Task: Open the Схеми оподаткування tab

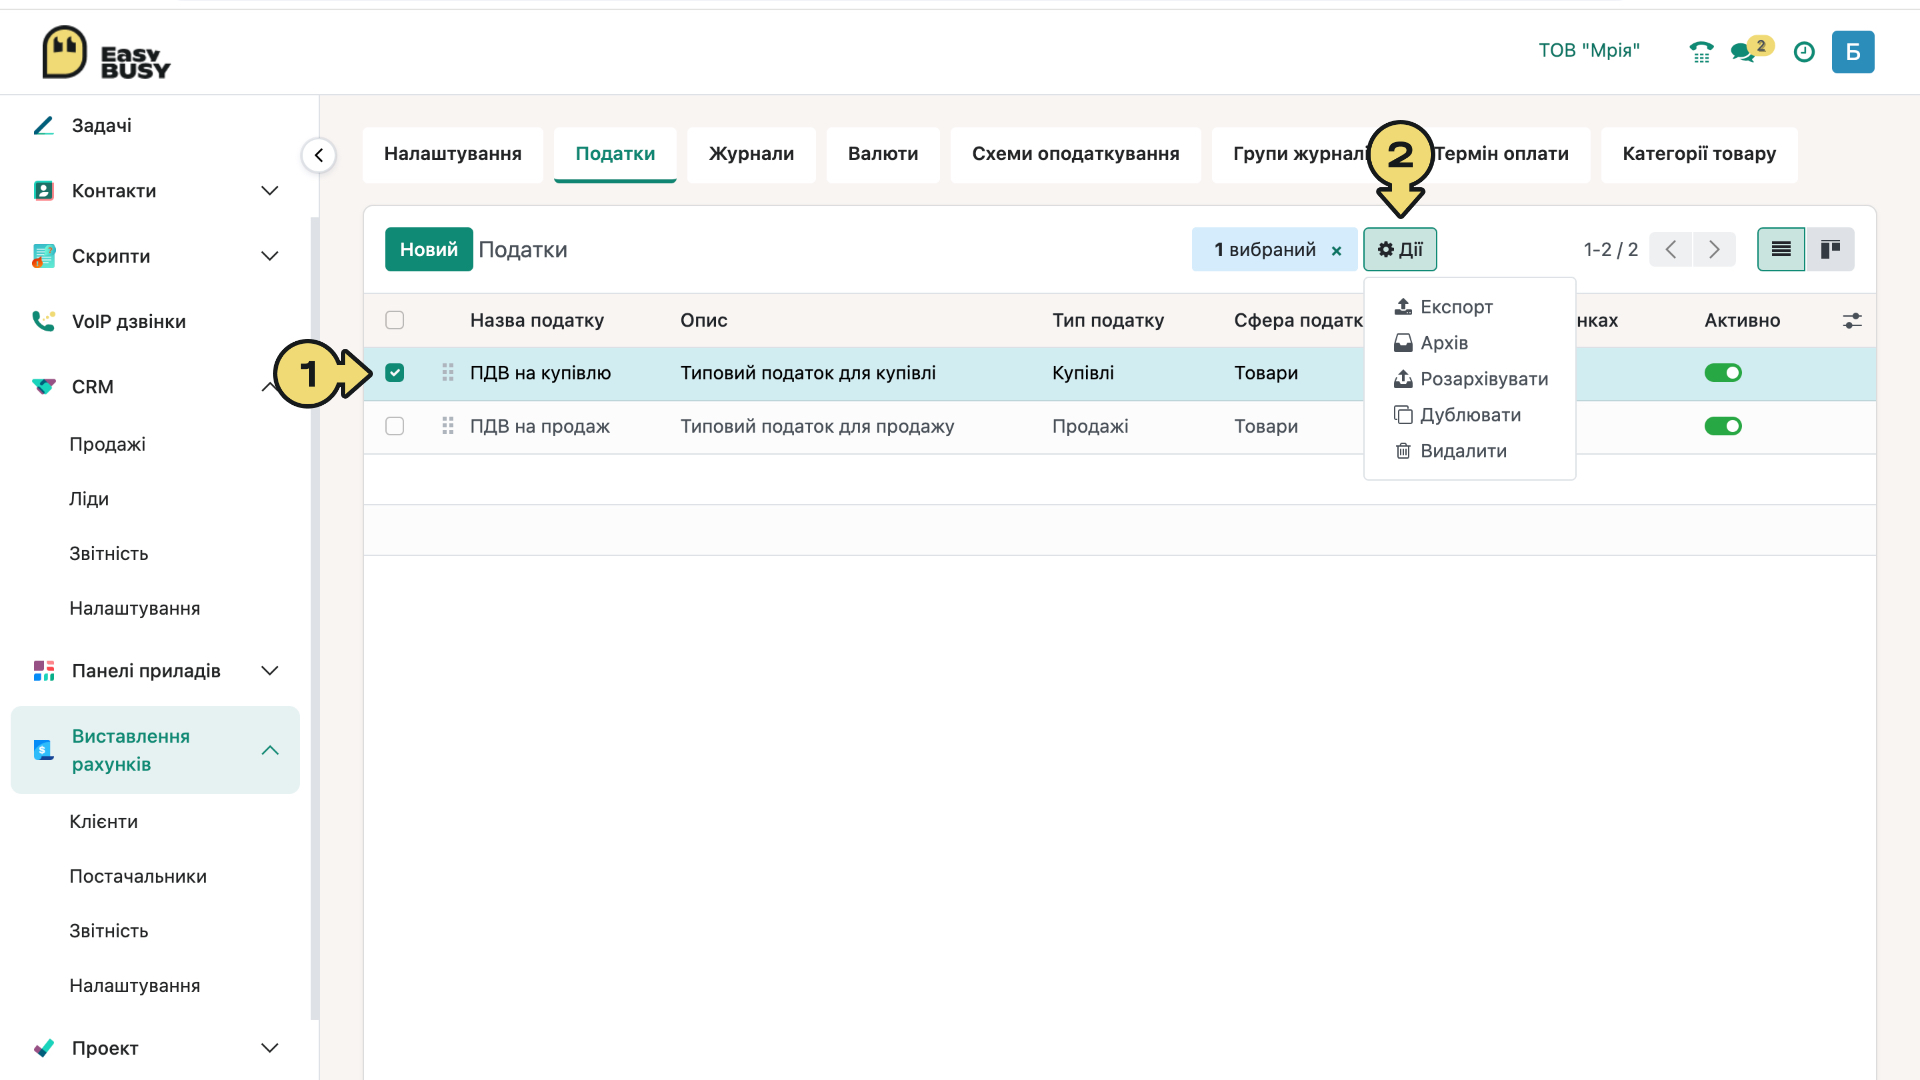Action: pyautogui.click(x=1075, y=154)
